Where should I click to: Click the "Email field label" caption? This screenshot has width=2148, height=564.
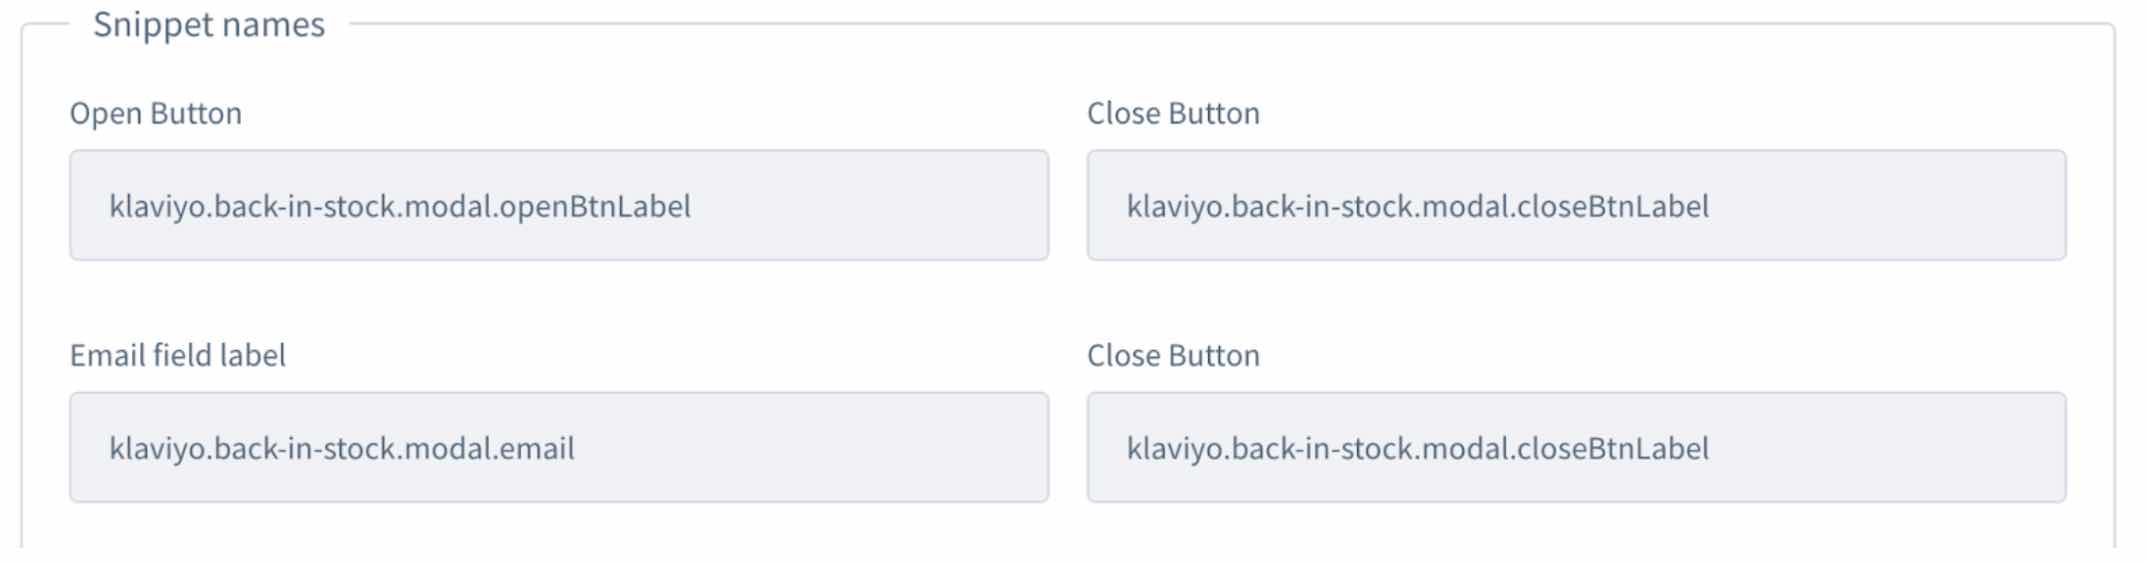click(178, 356)
